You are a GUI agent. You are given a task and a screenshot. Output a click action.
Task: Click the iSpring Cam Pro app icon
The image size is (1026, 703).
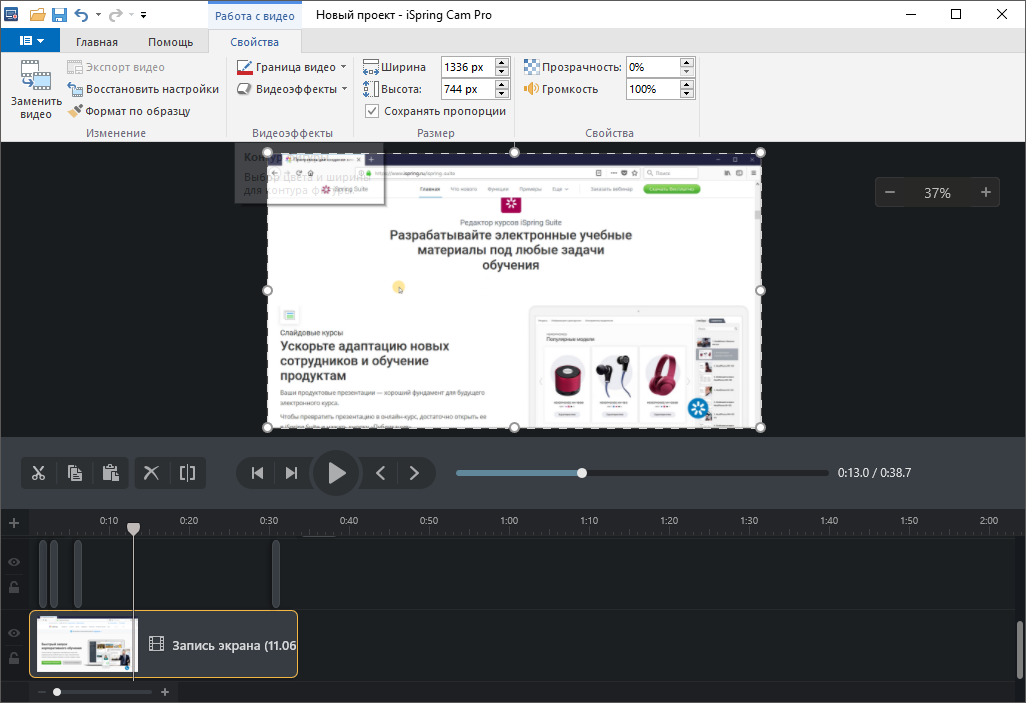[x=11, y=14]
